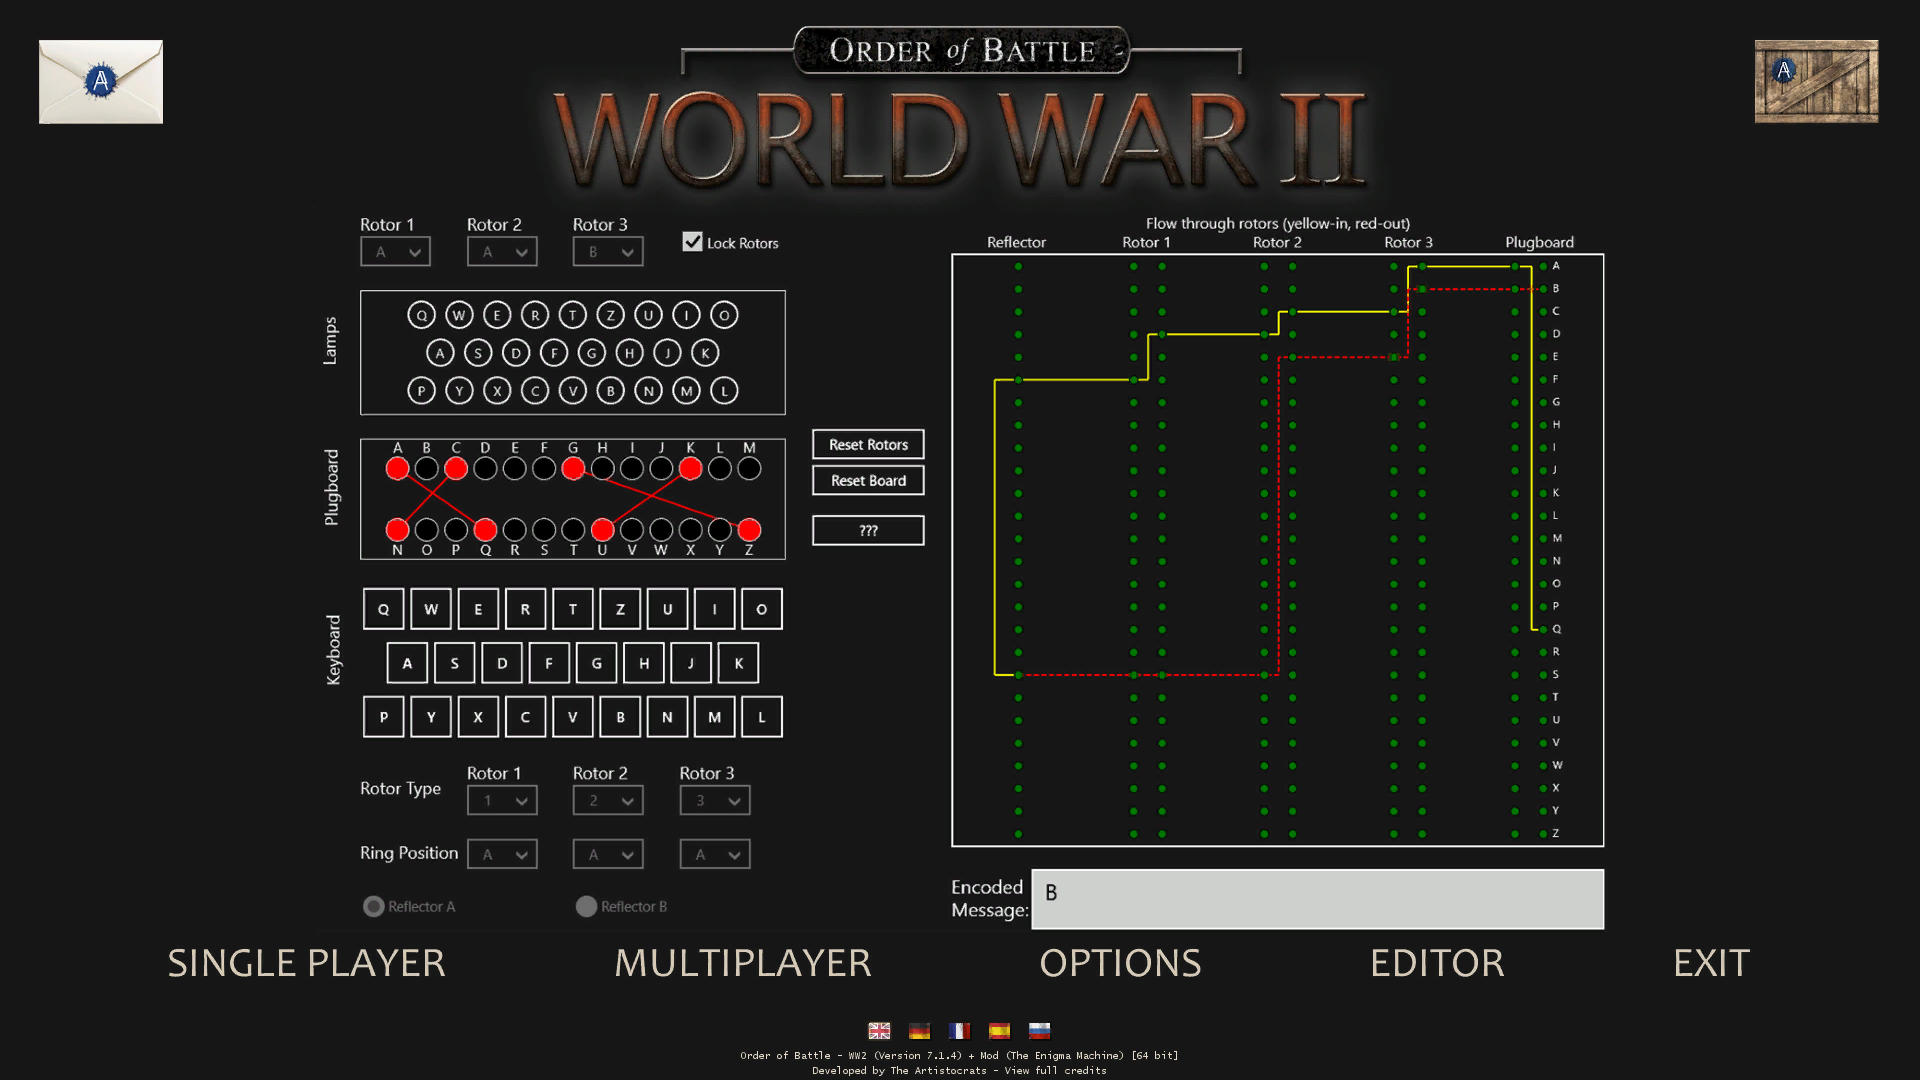Open the MULTIPLAYER menu

tap(743, 963)
